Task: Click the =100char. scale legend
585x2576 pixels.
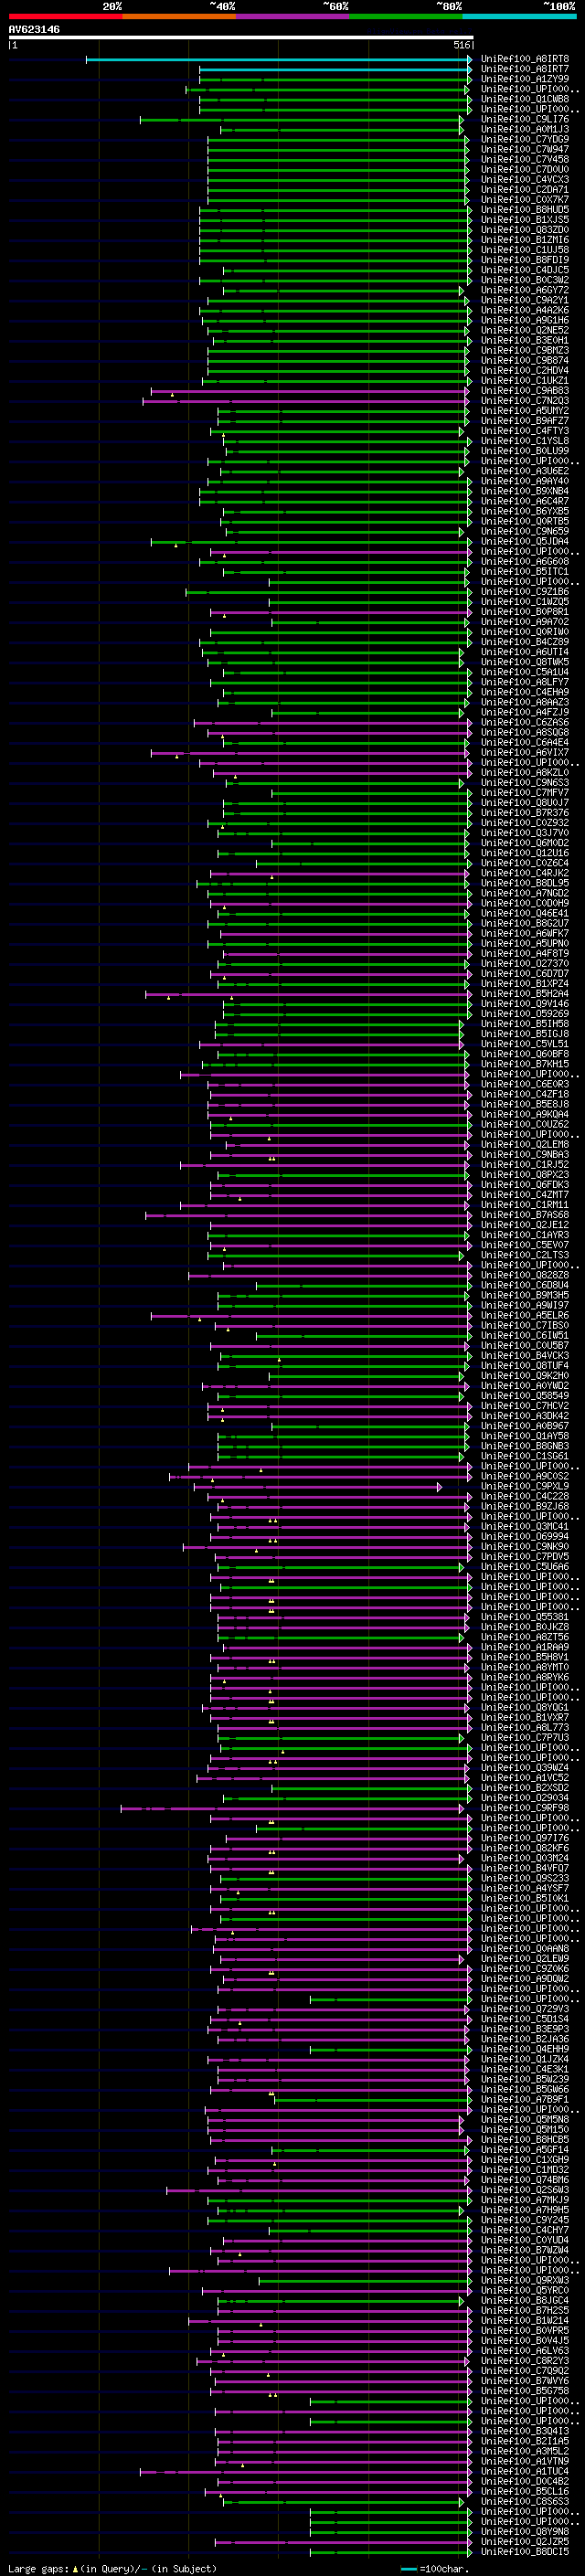Action: 435,2569
